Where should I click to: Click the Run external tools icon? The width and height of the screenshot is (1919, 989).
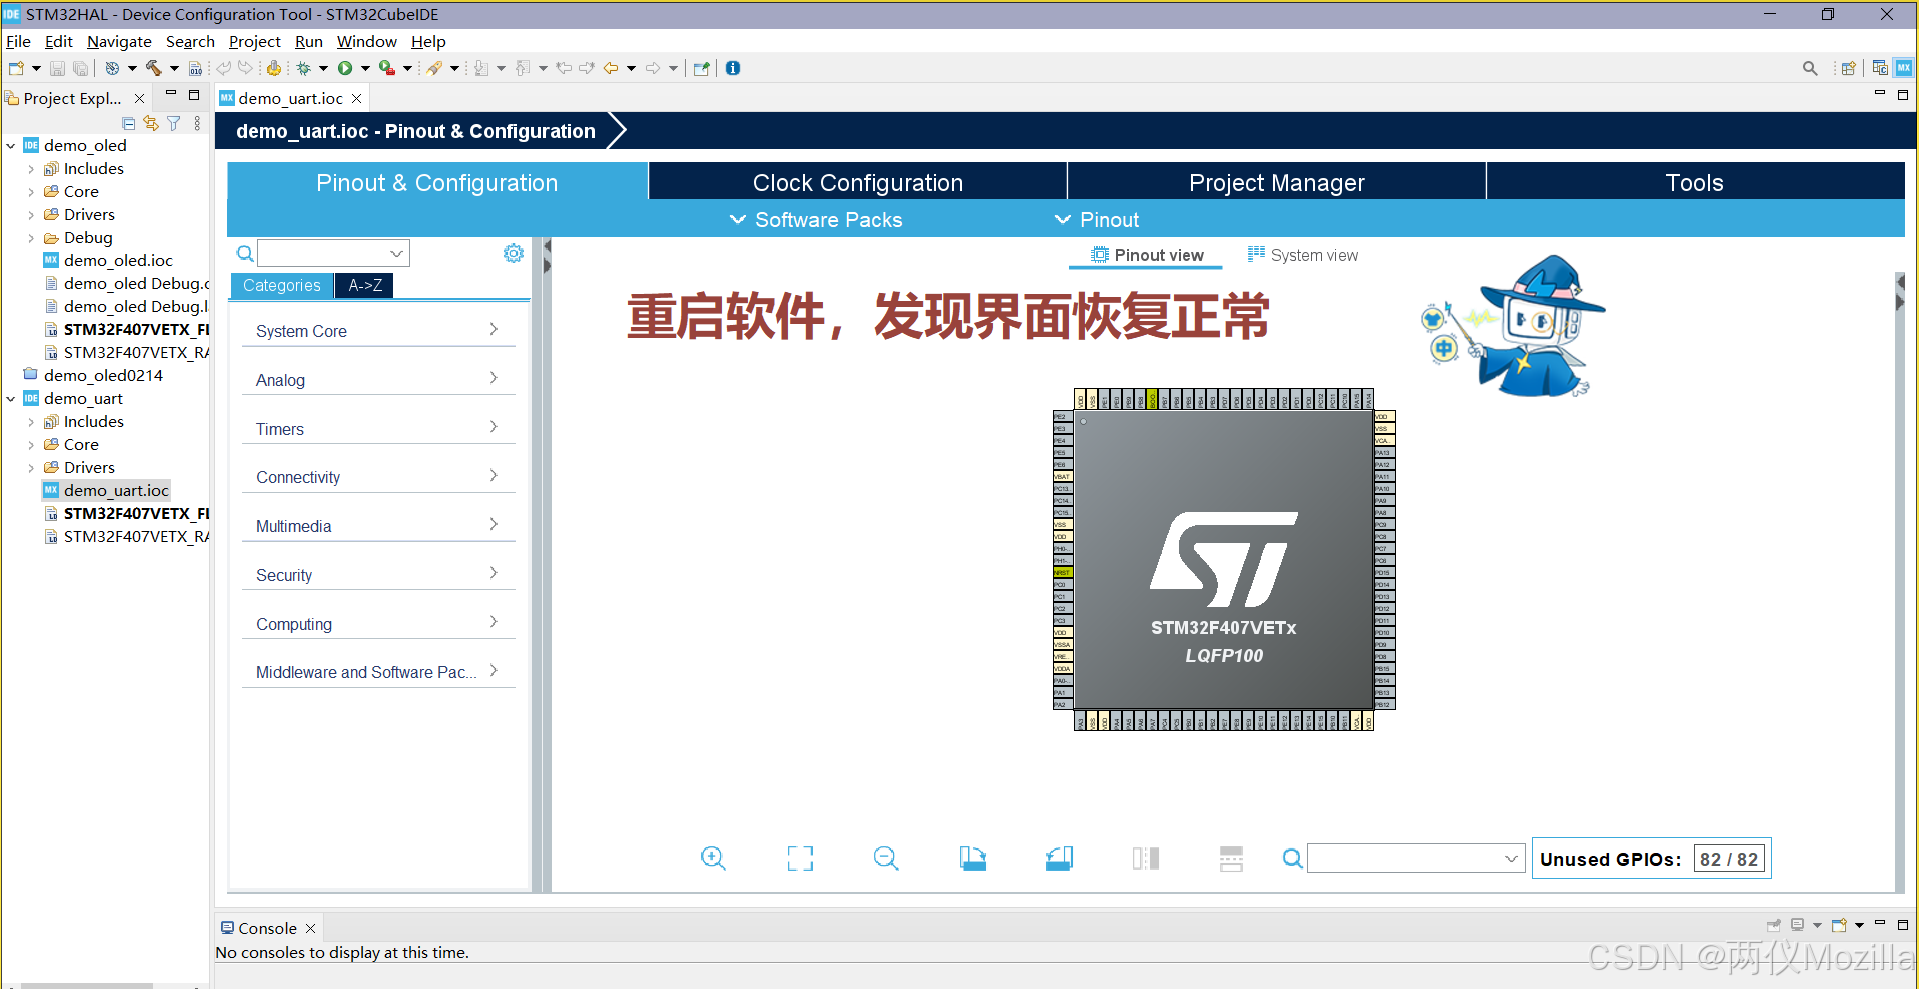386,68
